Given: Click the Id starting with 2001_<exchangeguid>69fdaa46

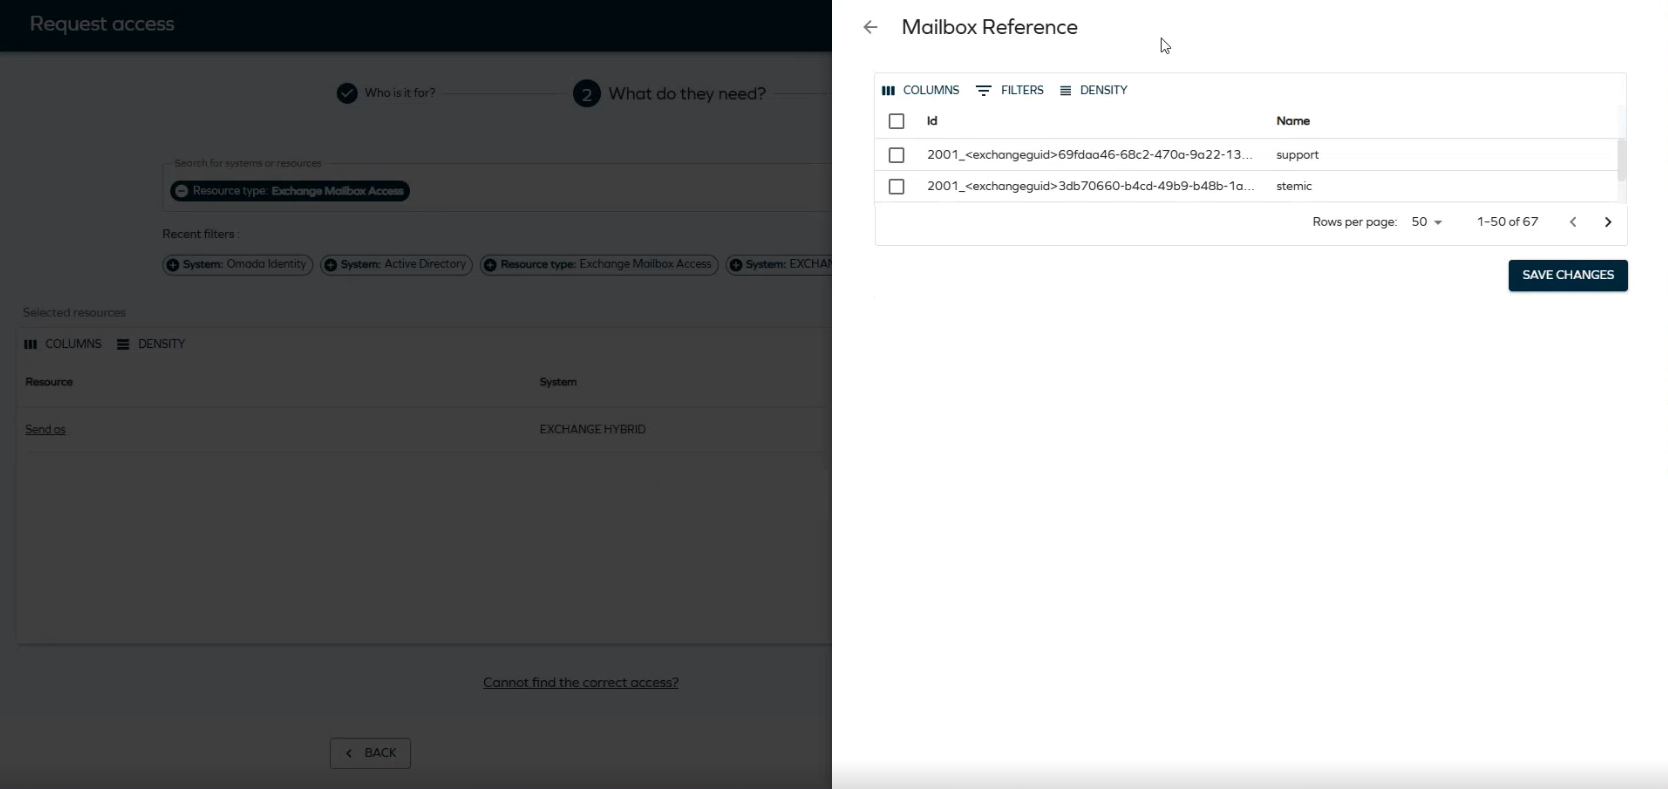Looking at the screenshot, I should [1089, 155].
